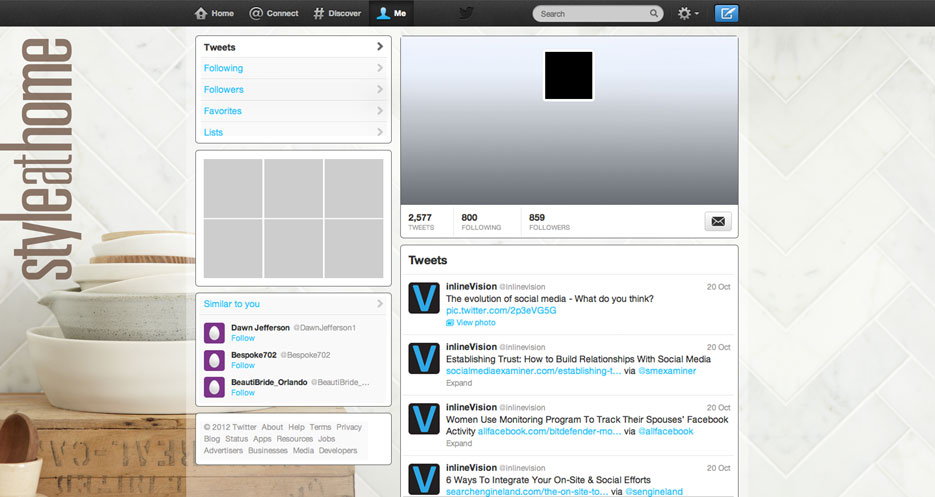Follow Bespoke702
Viewport: 935px width, 497px height.
click(x=243, y=366)
